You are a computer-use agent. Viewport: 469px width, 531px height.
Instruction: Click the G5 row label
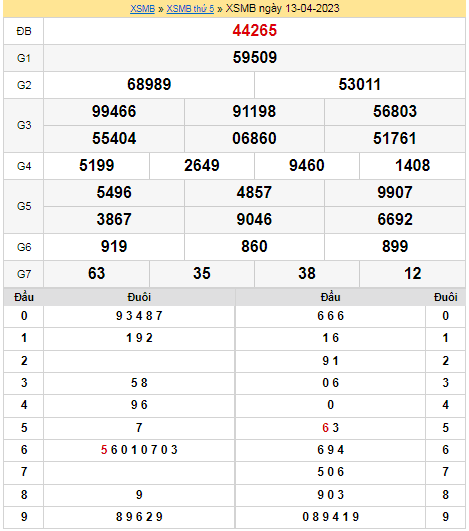click(24, 206)
